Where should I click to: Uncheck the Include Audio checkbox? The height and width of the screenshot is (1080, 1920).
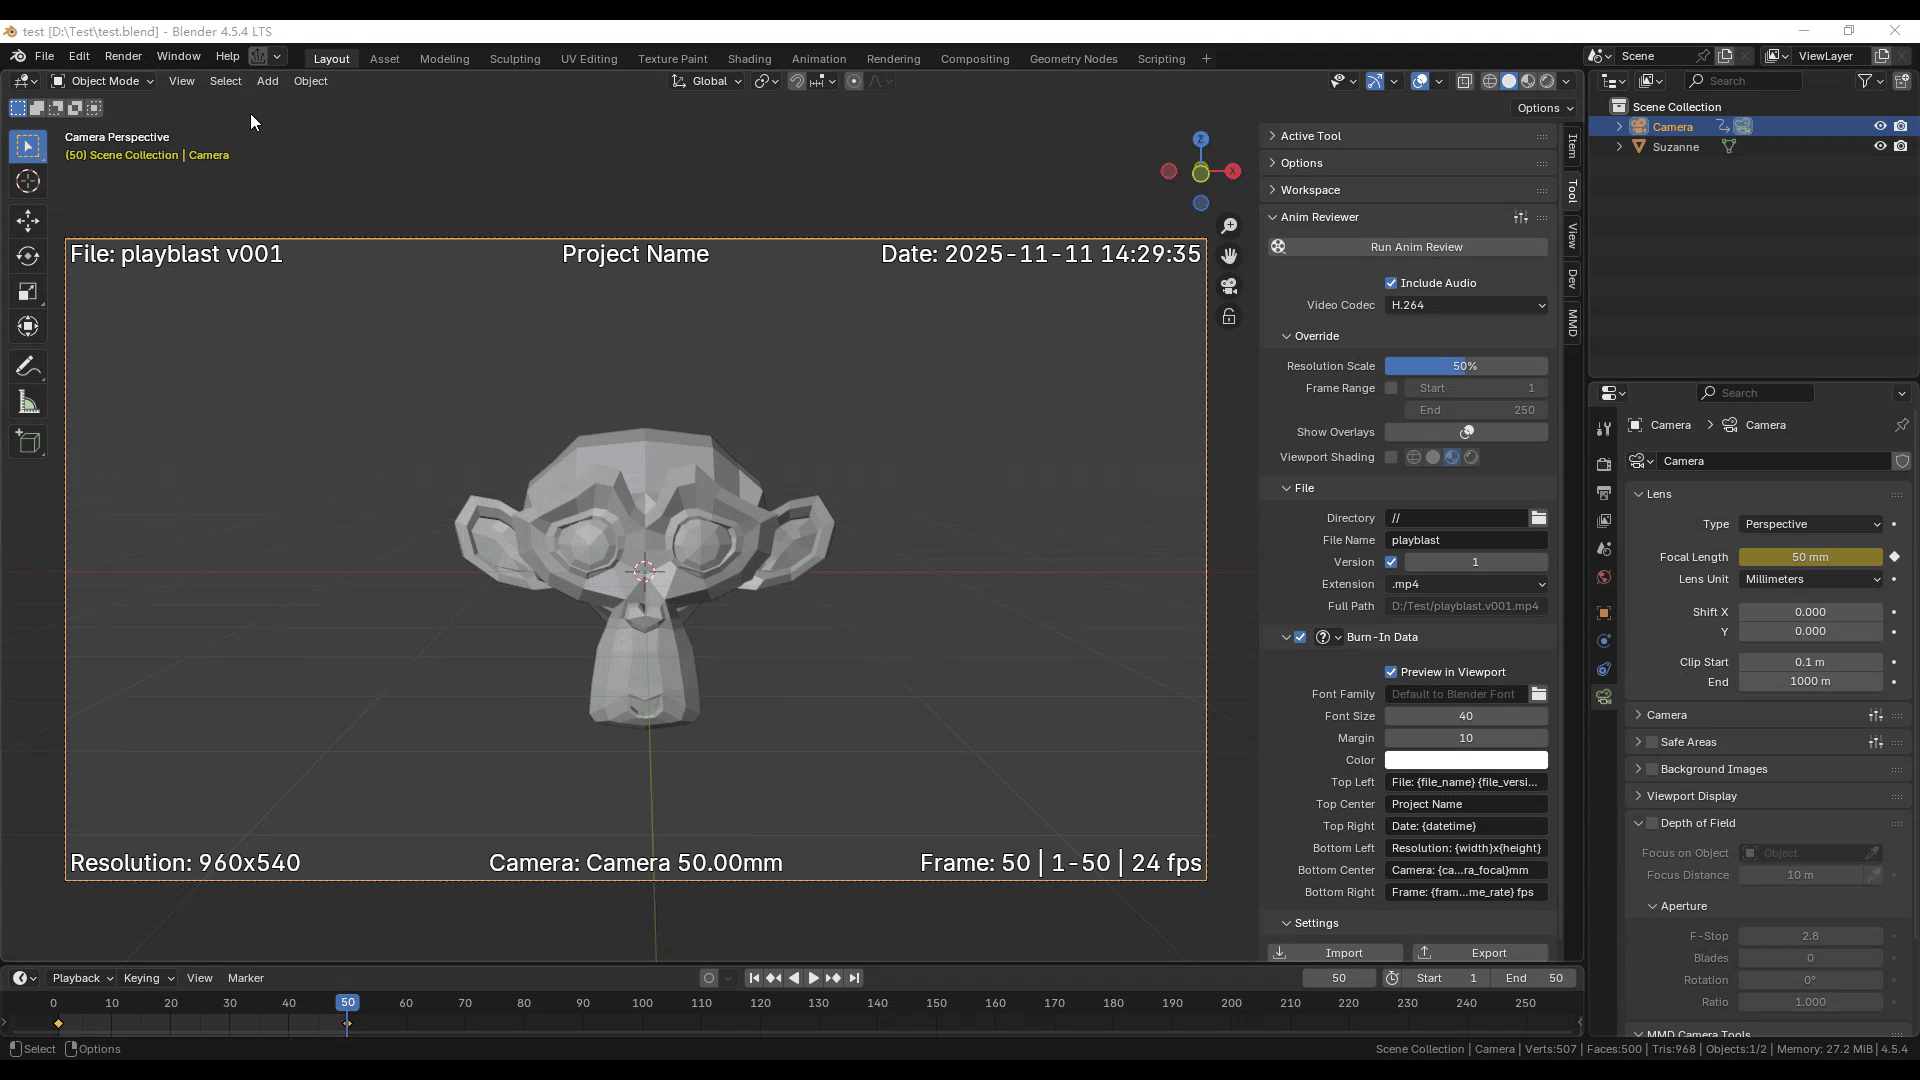[x=1391, y=283]
